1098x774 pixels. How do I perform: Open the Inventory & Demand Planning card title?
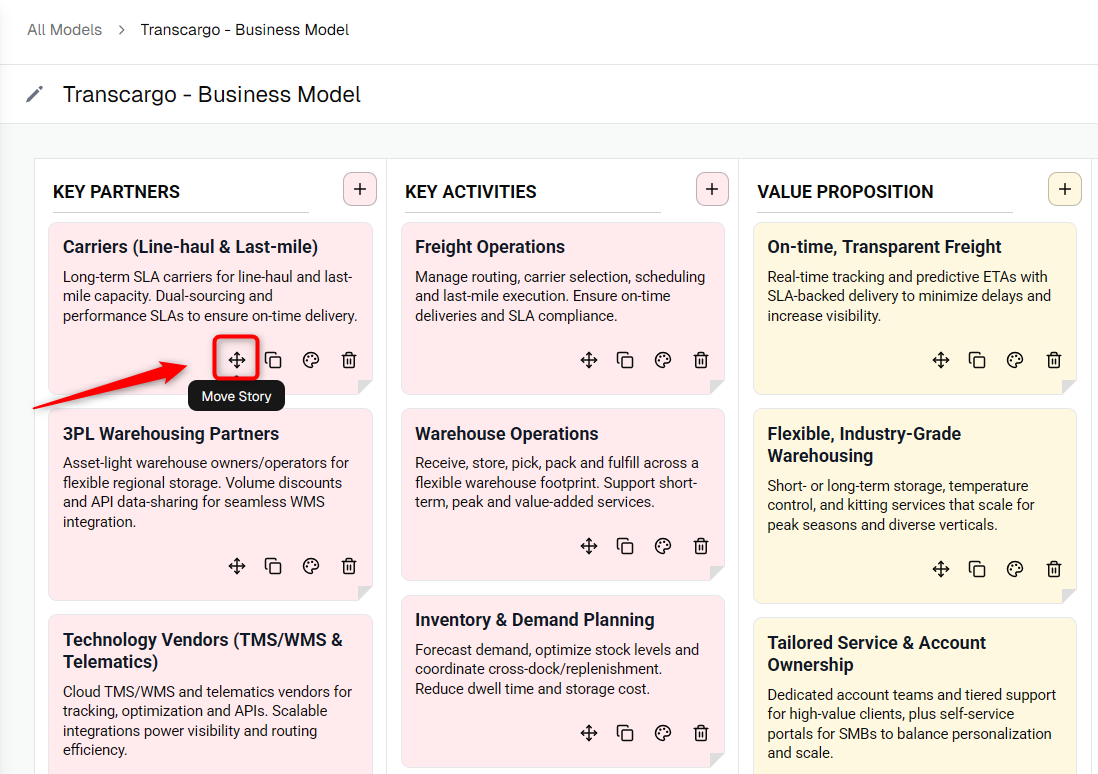coord(534,620)
